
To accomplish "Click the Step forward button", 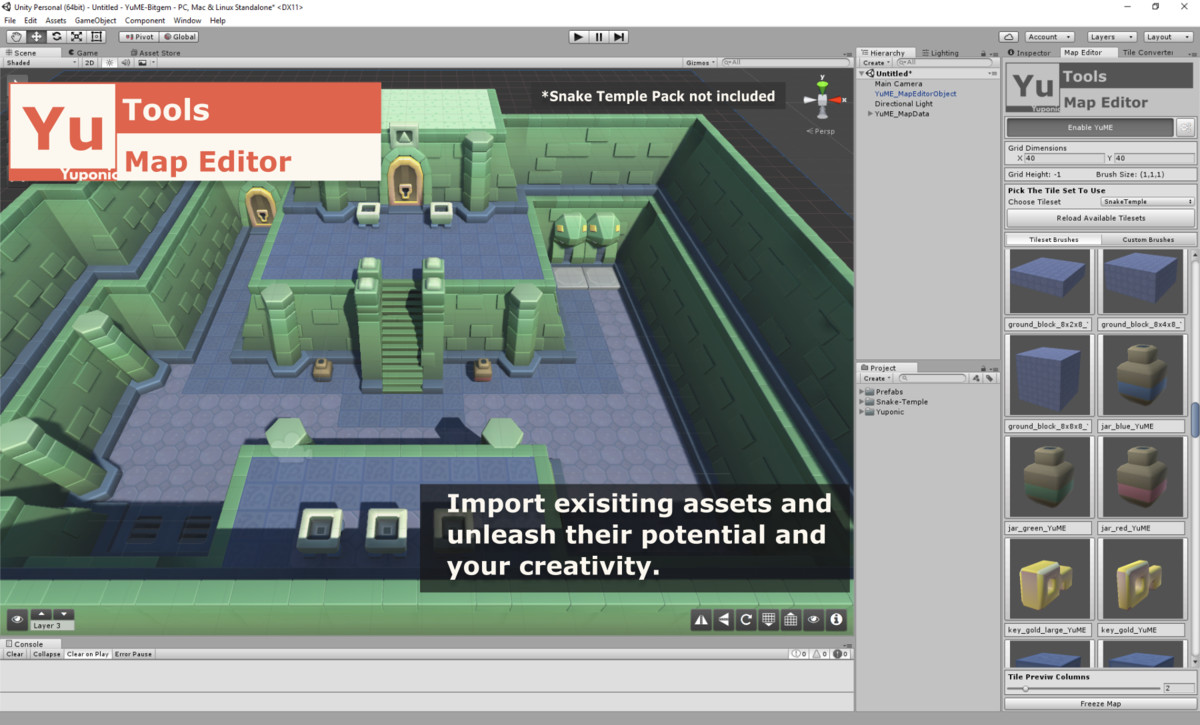I will 619,37.
